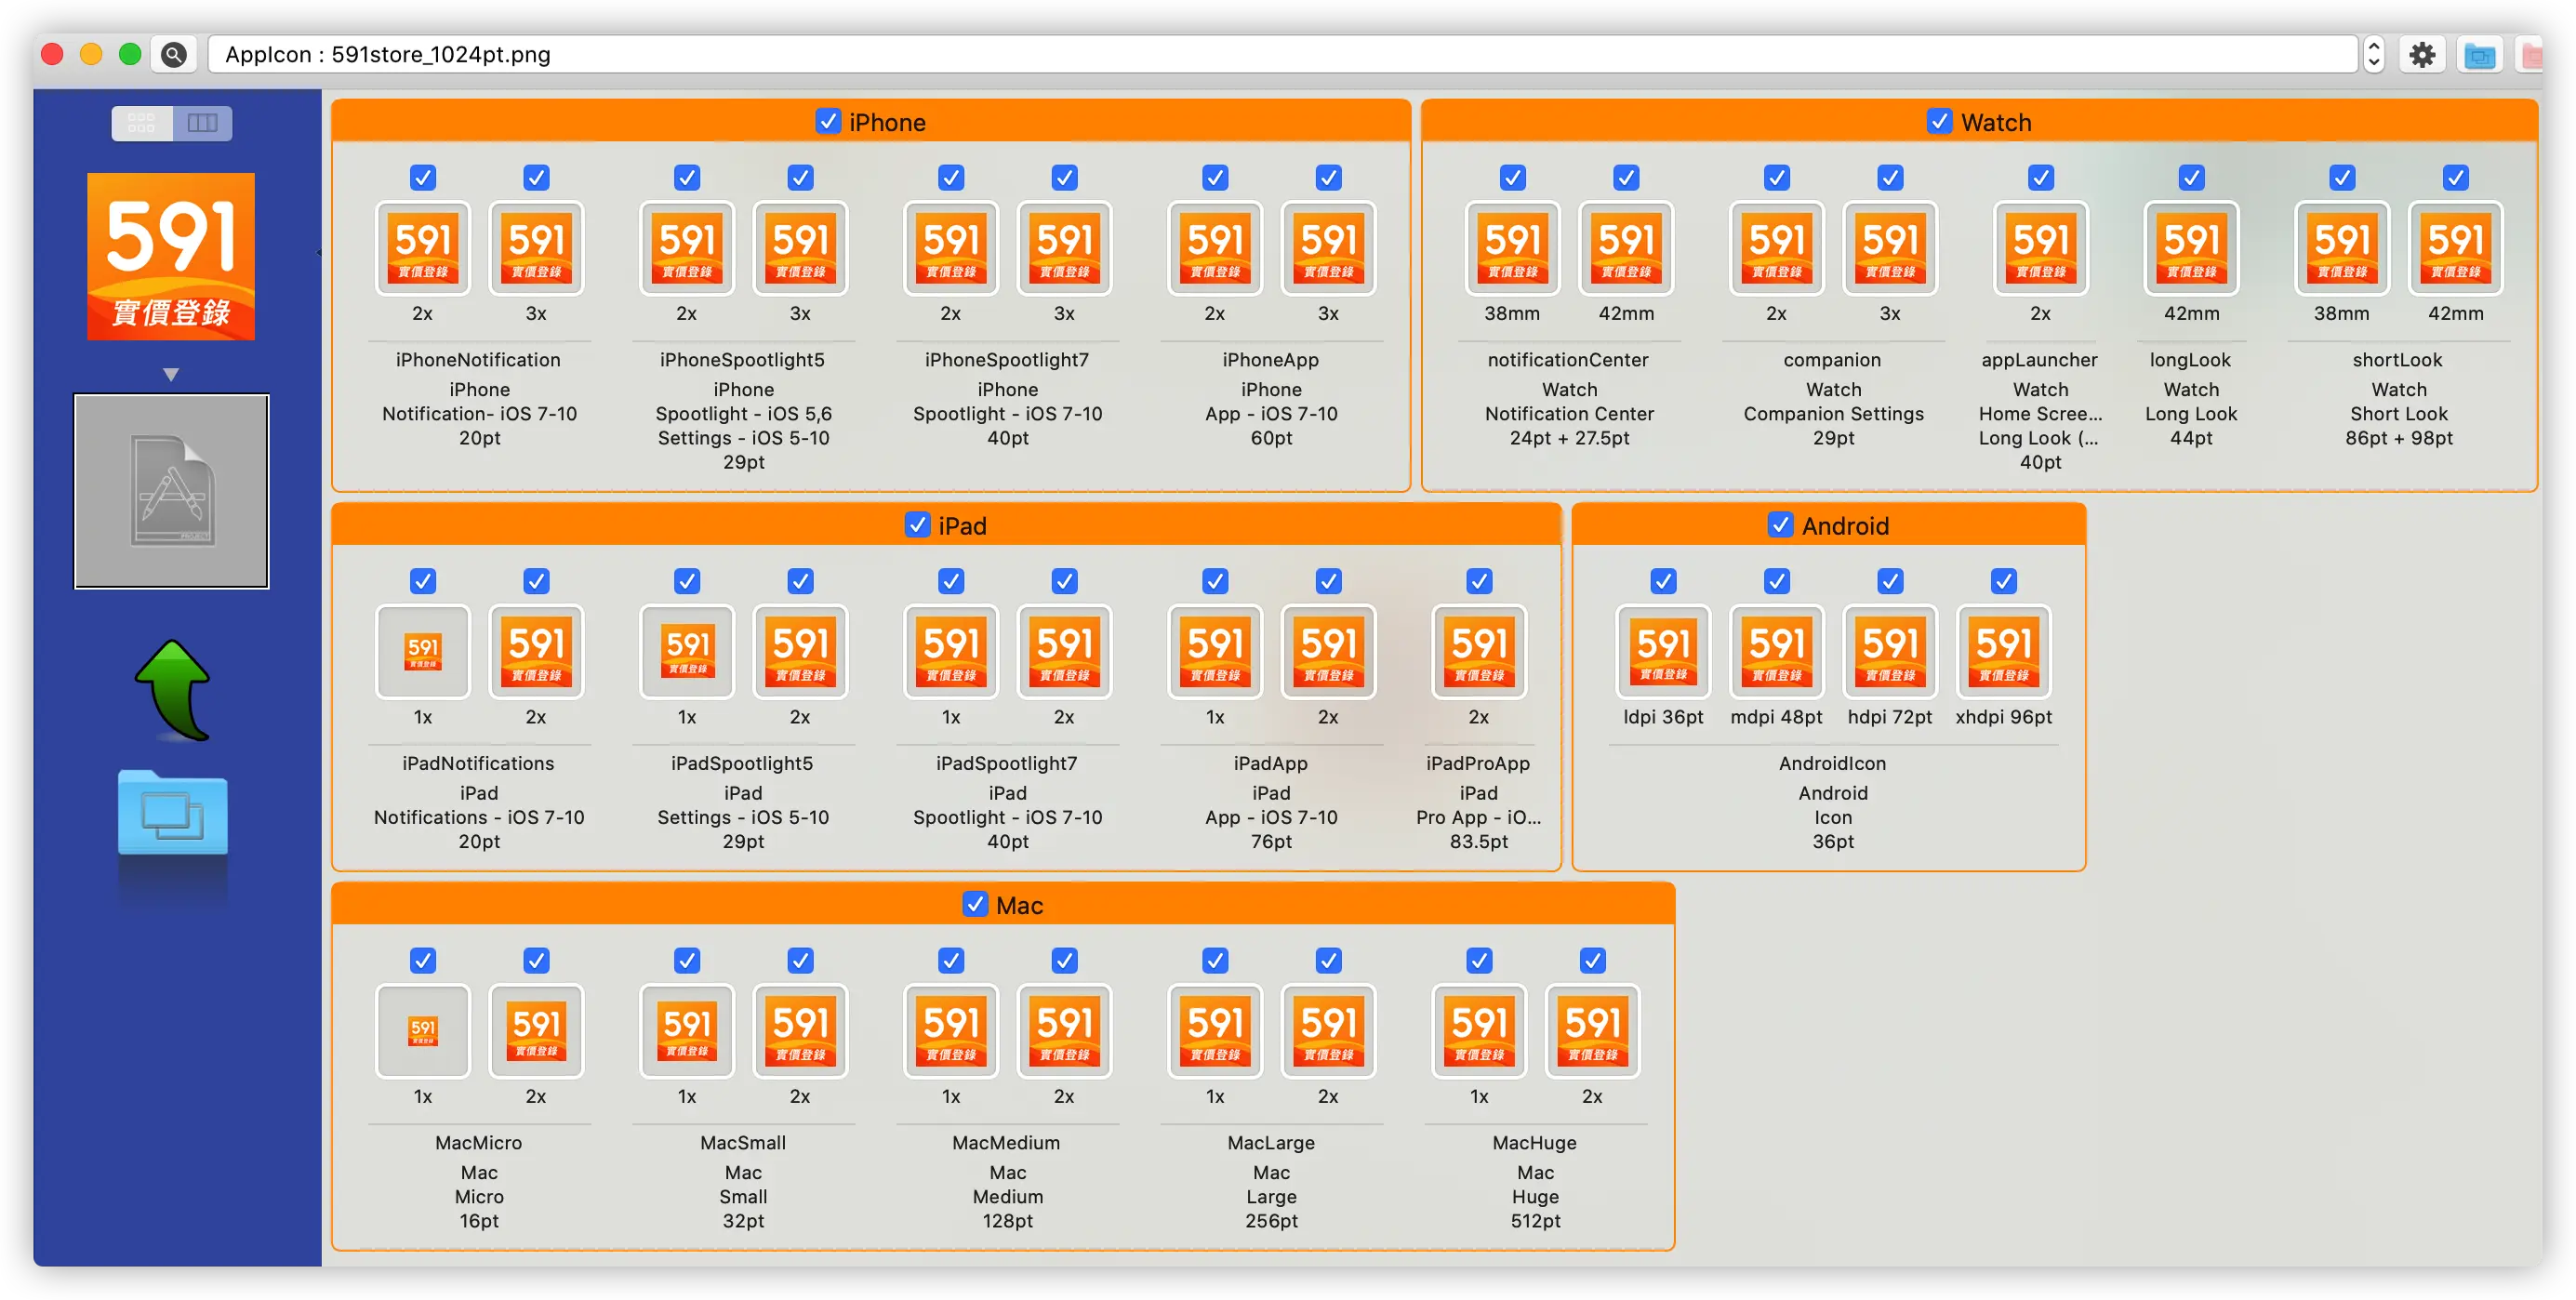The height and width of the screenshot is (1300, 2576).
Task: Click the green export arrow icon
Action: coord(174,690)
